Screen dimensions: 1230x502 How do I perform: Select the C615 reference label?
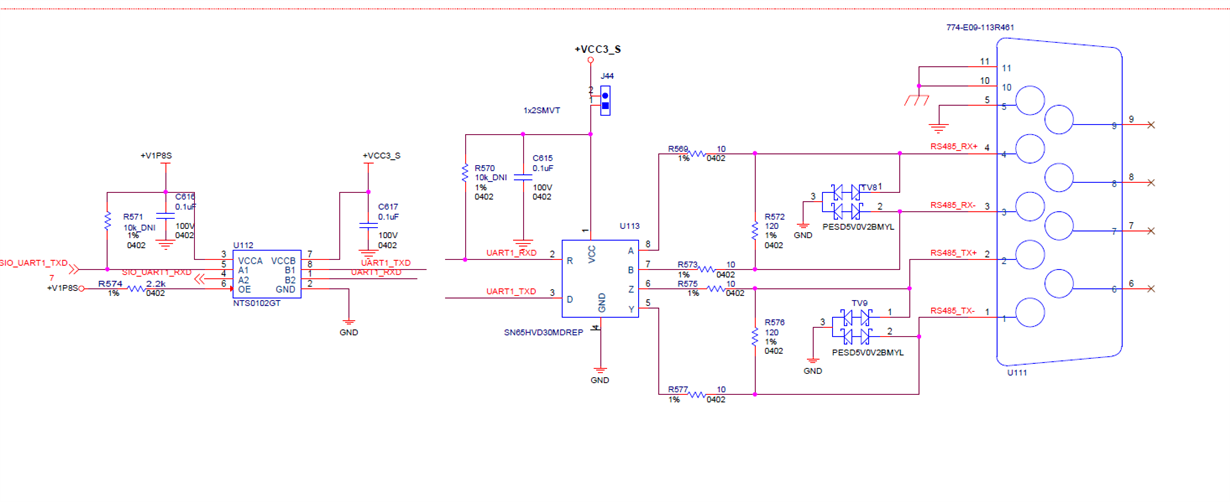(542, 158)
